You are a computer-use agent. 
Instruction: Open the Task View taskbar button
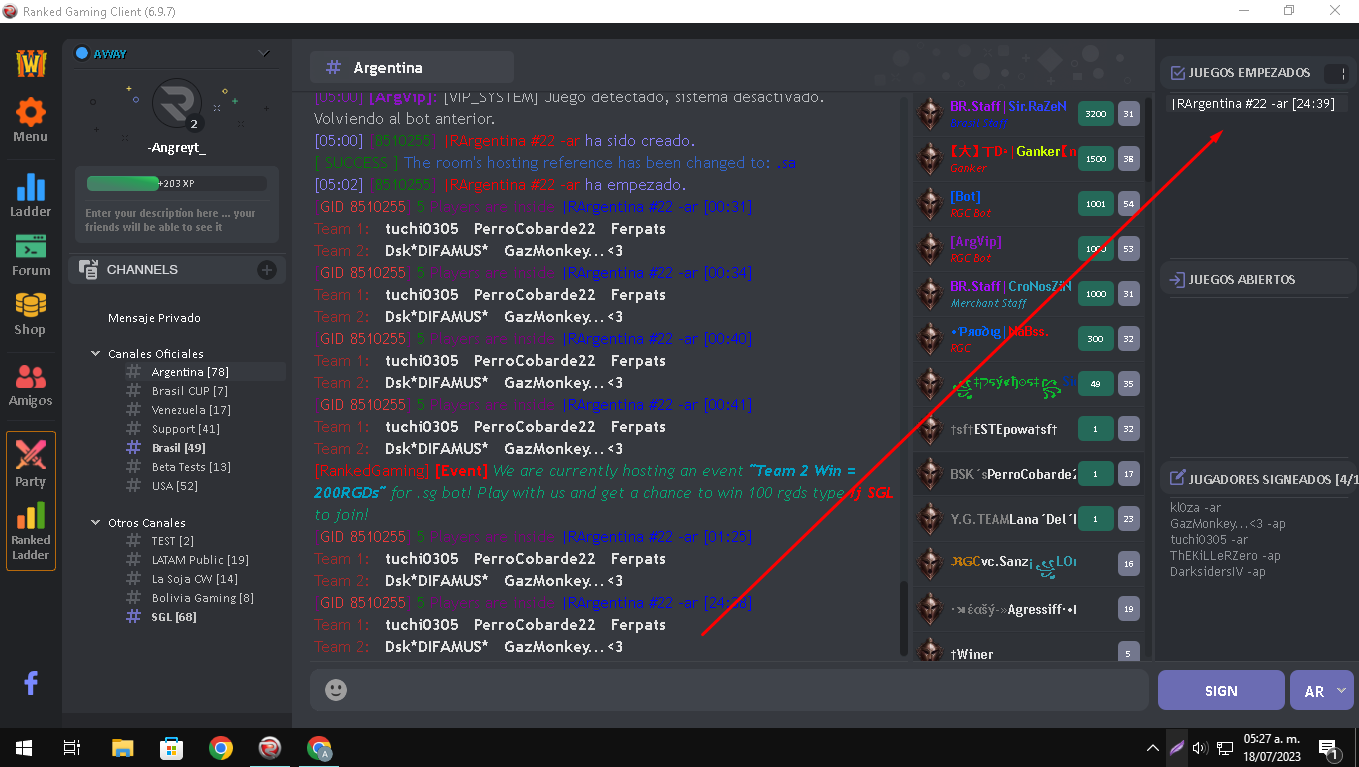pyautogui.click(x=72, y=748)
